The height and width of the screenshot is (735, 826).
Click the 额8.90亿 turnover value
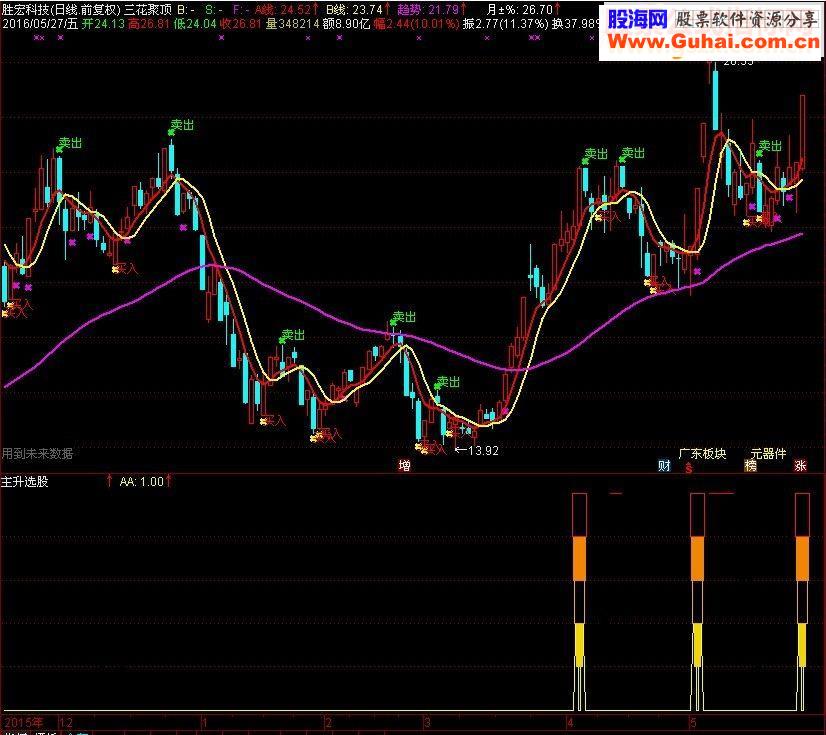tap(347, 24)
